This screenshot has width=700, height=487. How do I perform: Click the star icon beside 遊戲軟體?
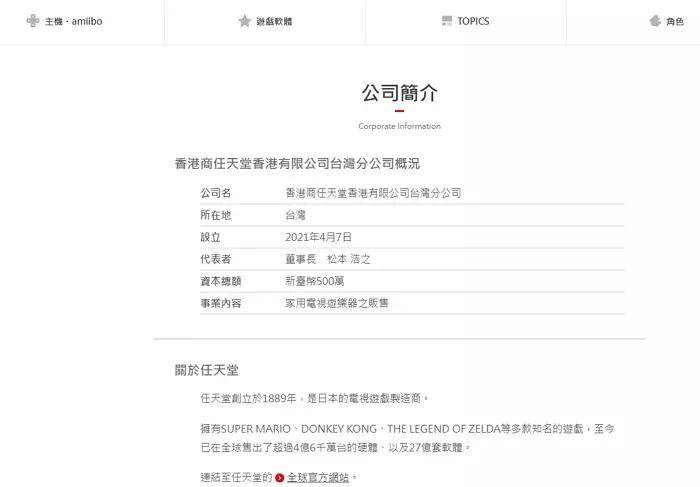coord(245,21)
